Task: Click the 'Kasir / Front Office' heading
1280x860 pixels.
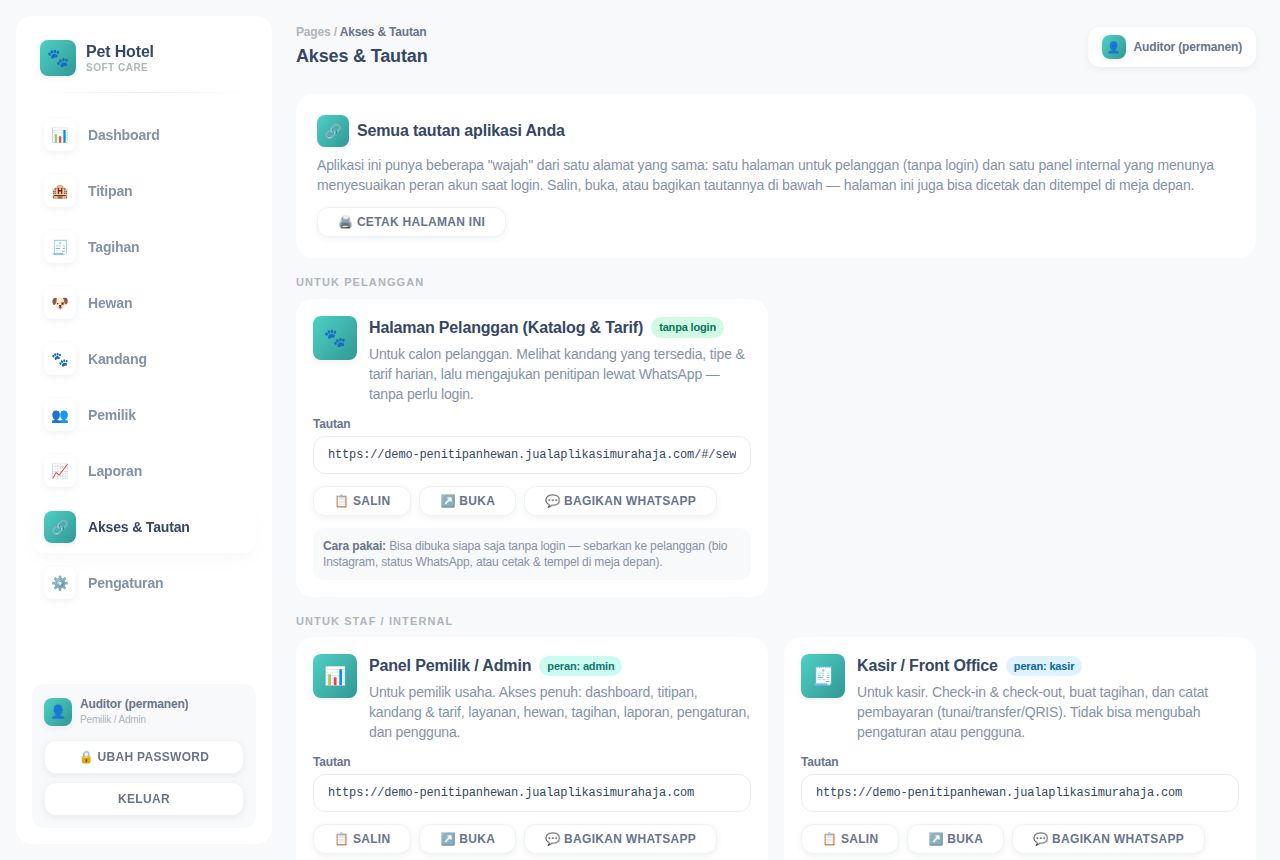Action: pos(927,665)
